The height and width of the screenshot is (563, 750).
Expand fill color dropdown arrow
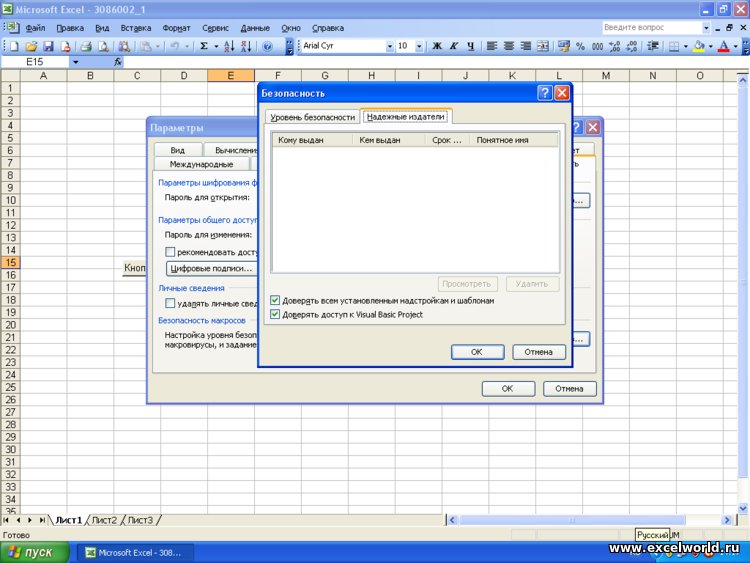pos(710,46)
